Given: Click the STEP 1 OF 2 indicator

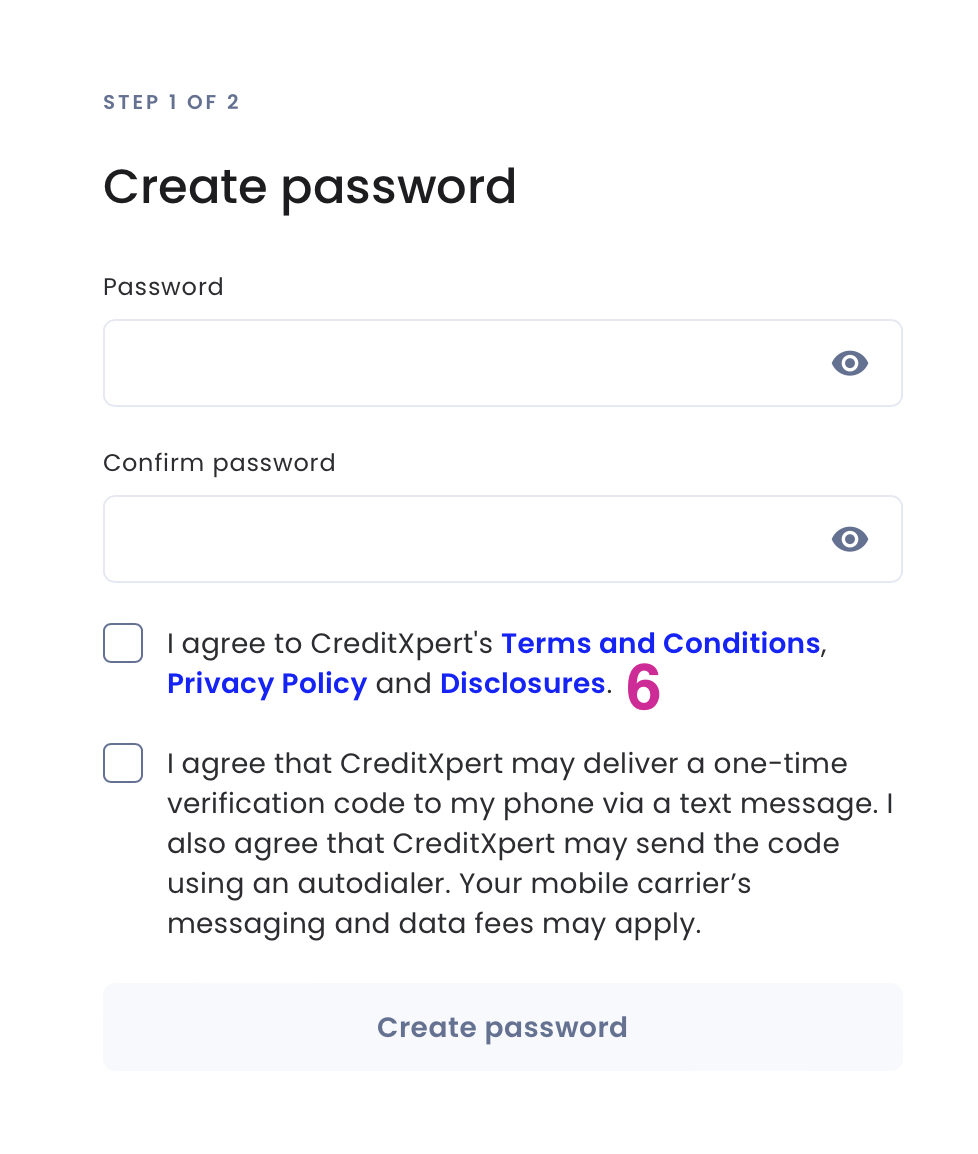Looking at the screenshot, I should click(x=171, y=102).
